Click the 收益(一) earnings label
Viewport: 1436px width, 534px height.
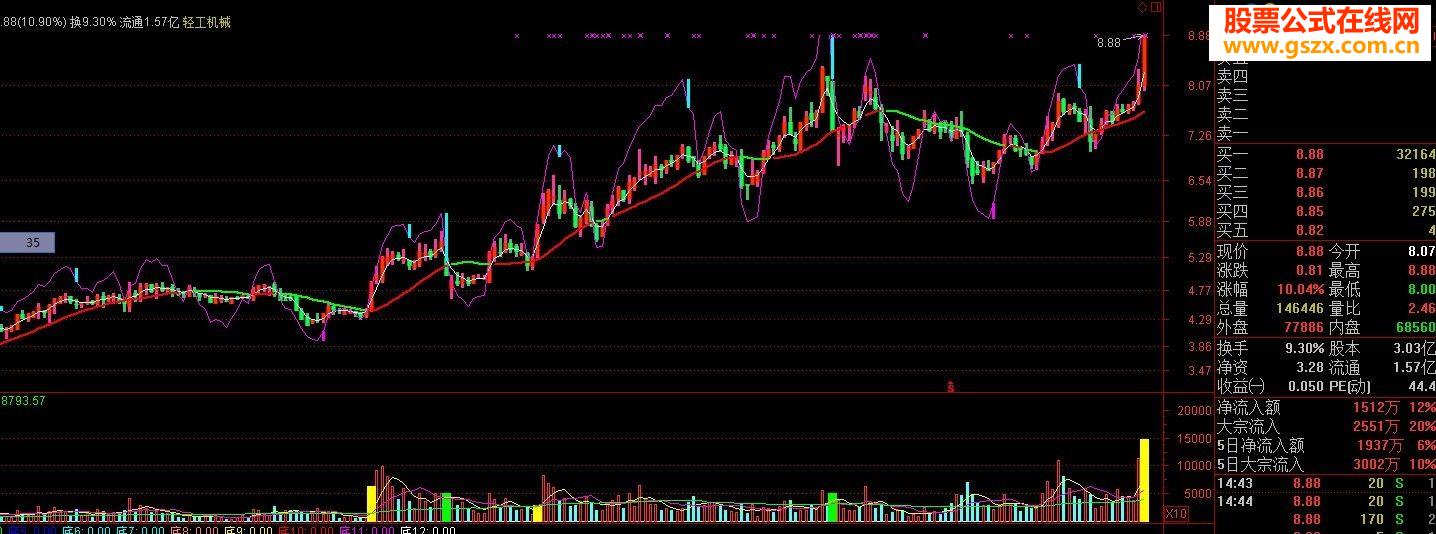1241,387
